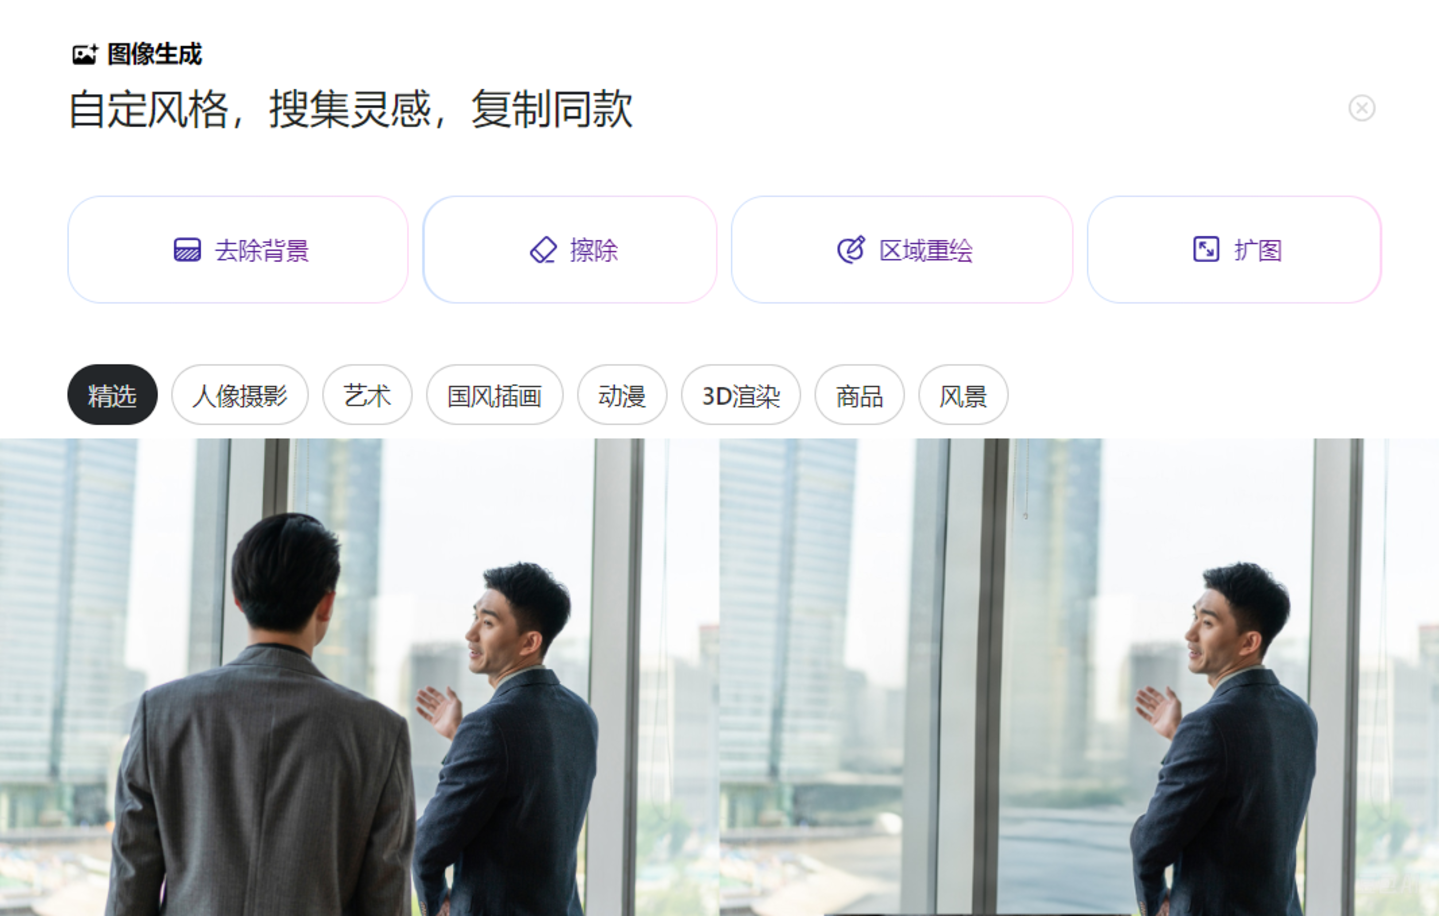This screenshot has width=1439, height=916.
Task: Open the 擦除 erase tool
Action: [570, 249]
